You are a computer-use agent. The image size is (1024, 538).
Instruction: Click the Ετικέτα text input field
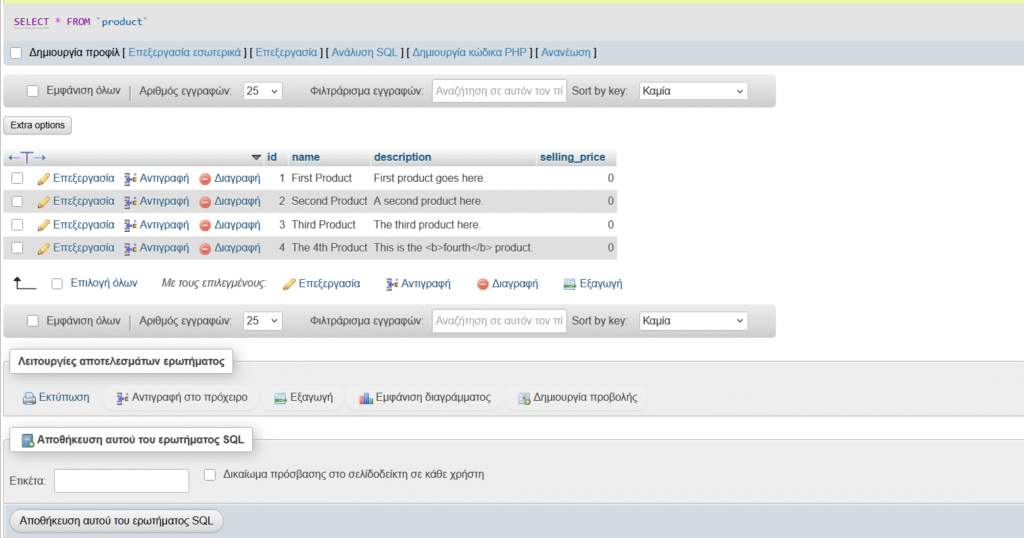(x=121, y=481)
